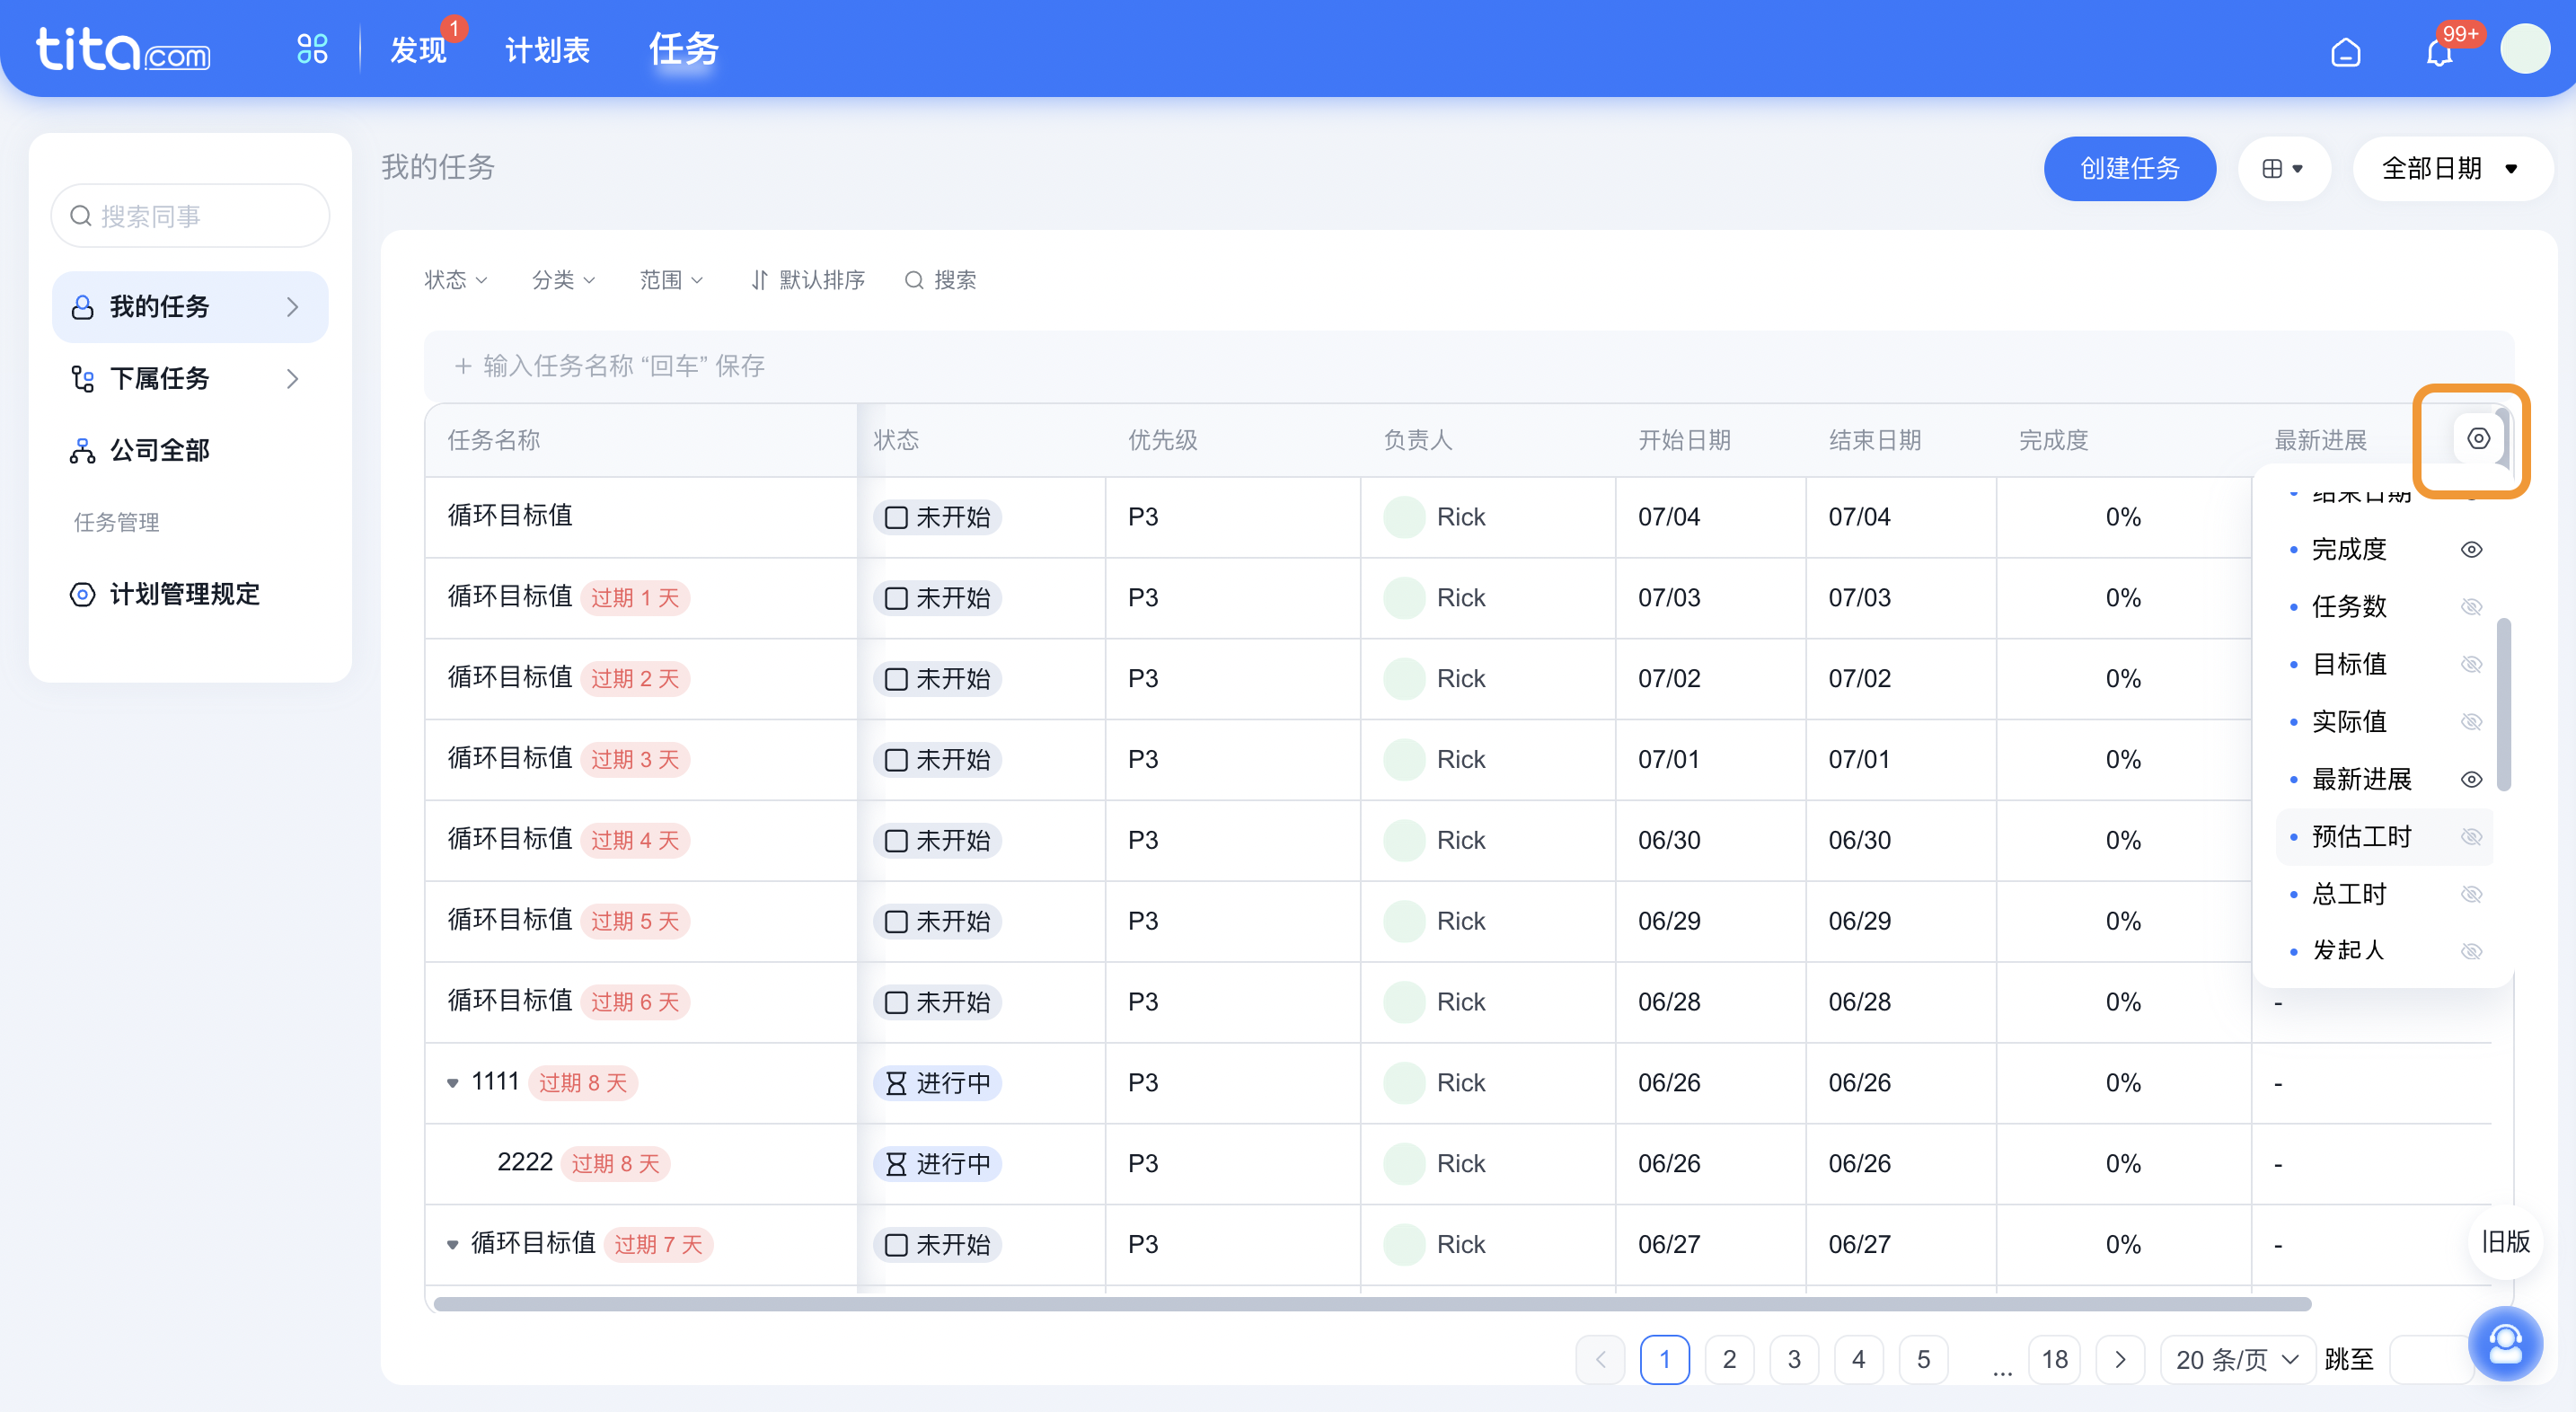The image size is (2576, 1412).
Task: Click Rick's avatar in the 06/30 row
Action: click(x=1404, y=840)
